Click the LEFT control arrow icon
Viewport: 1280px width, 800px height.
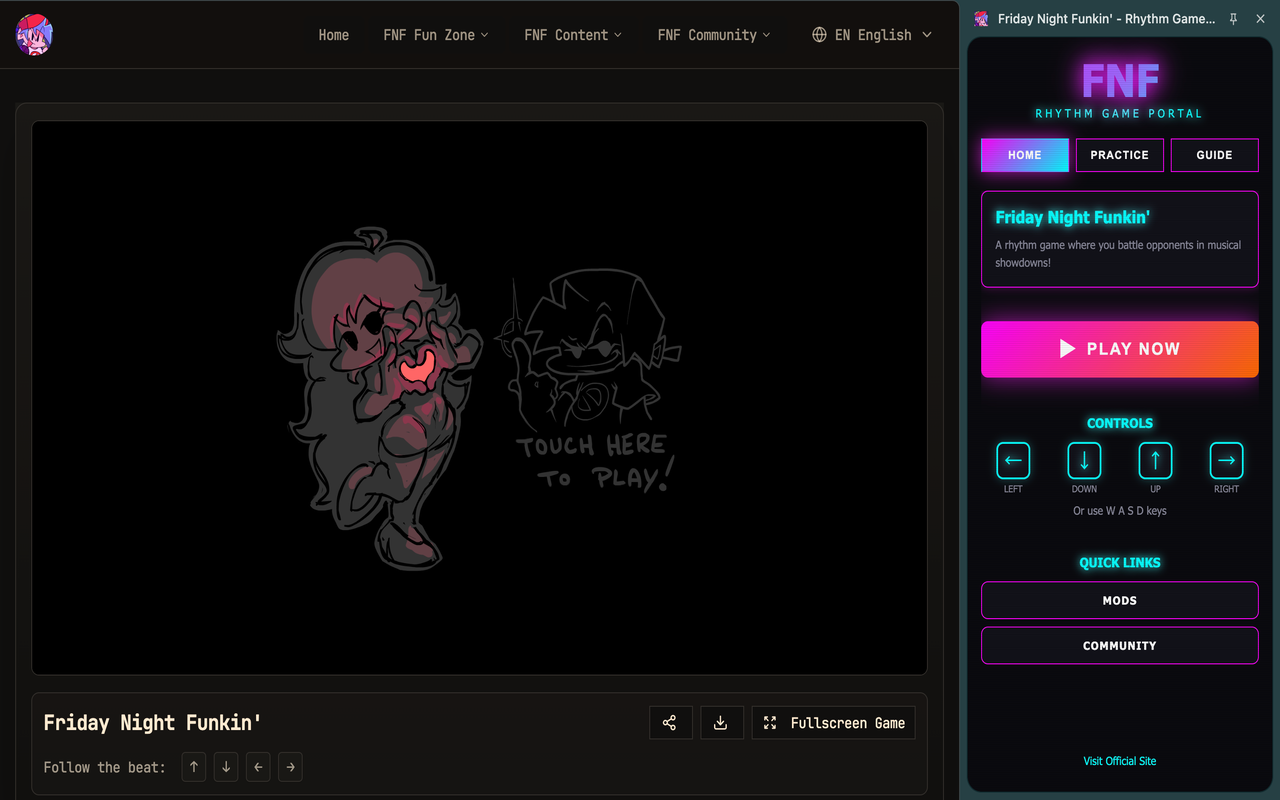[1013, 461]
